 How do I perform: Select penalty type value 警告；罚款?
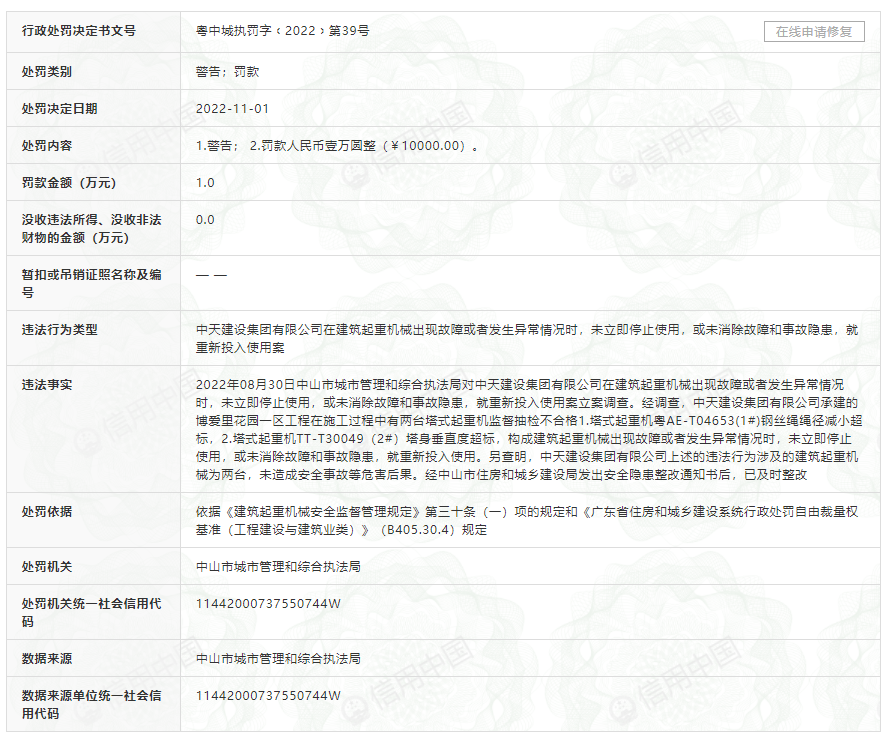click(x=227, y=72)
